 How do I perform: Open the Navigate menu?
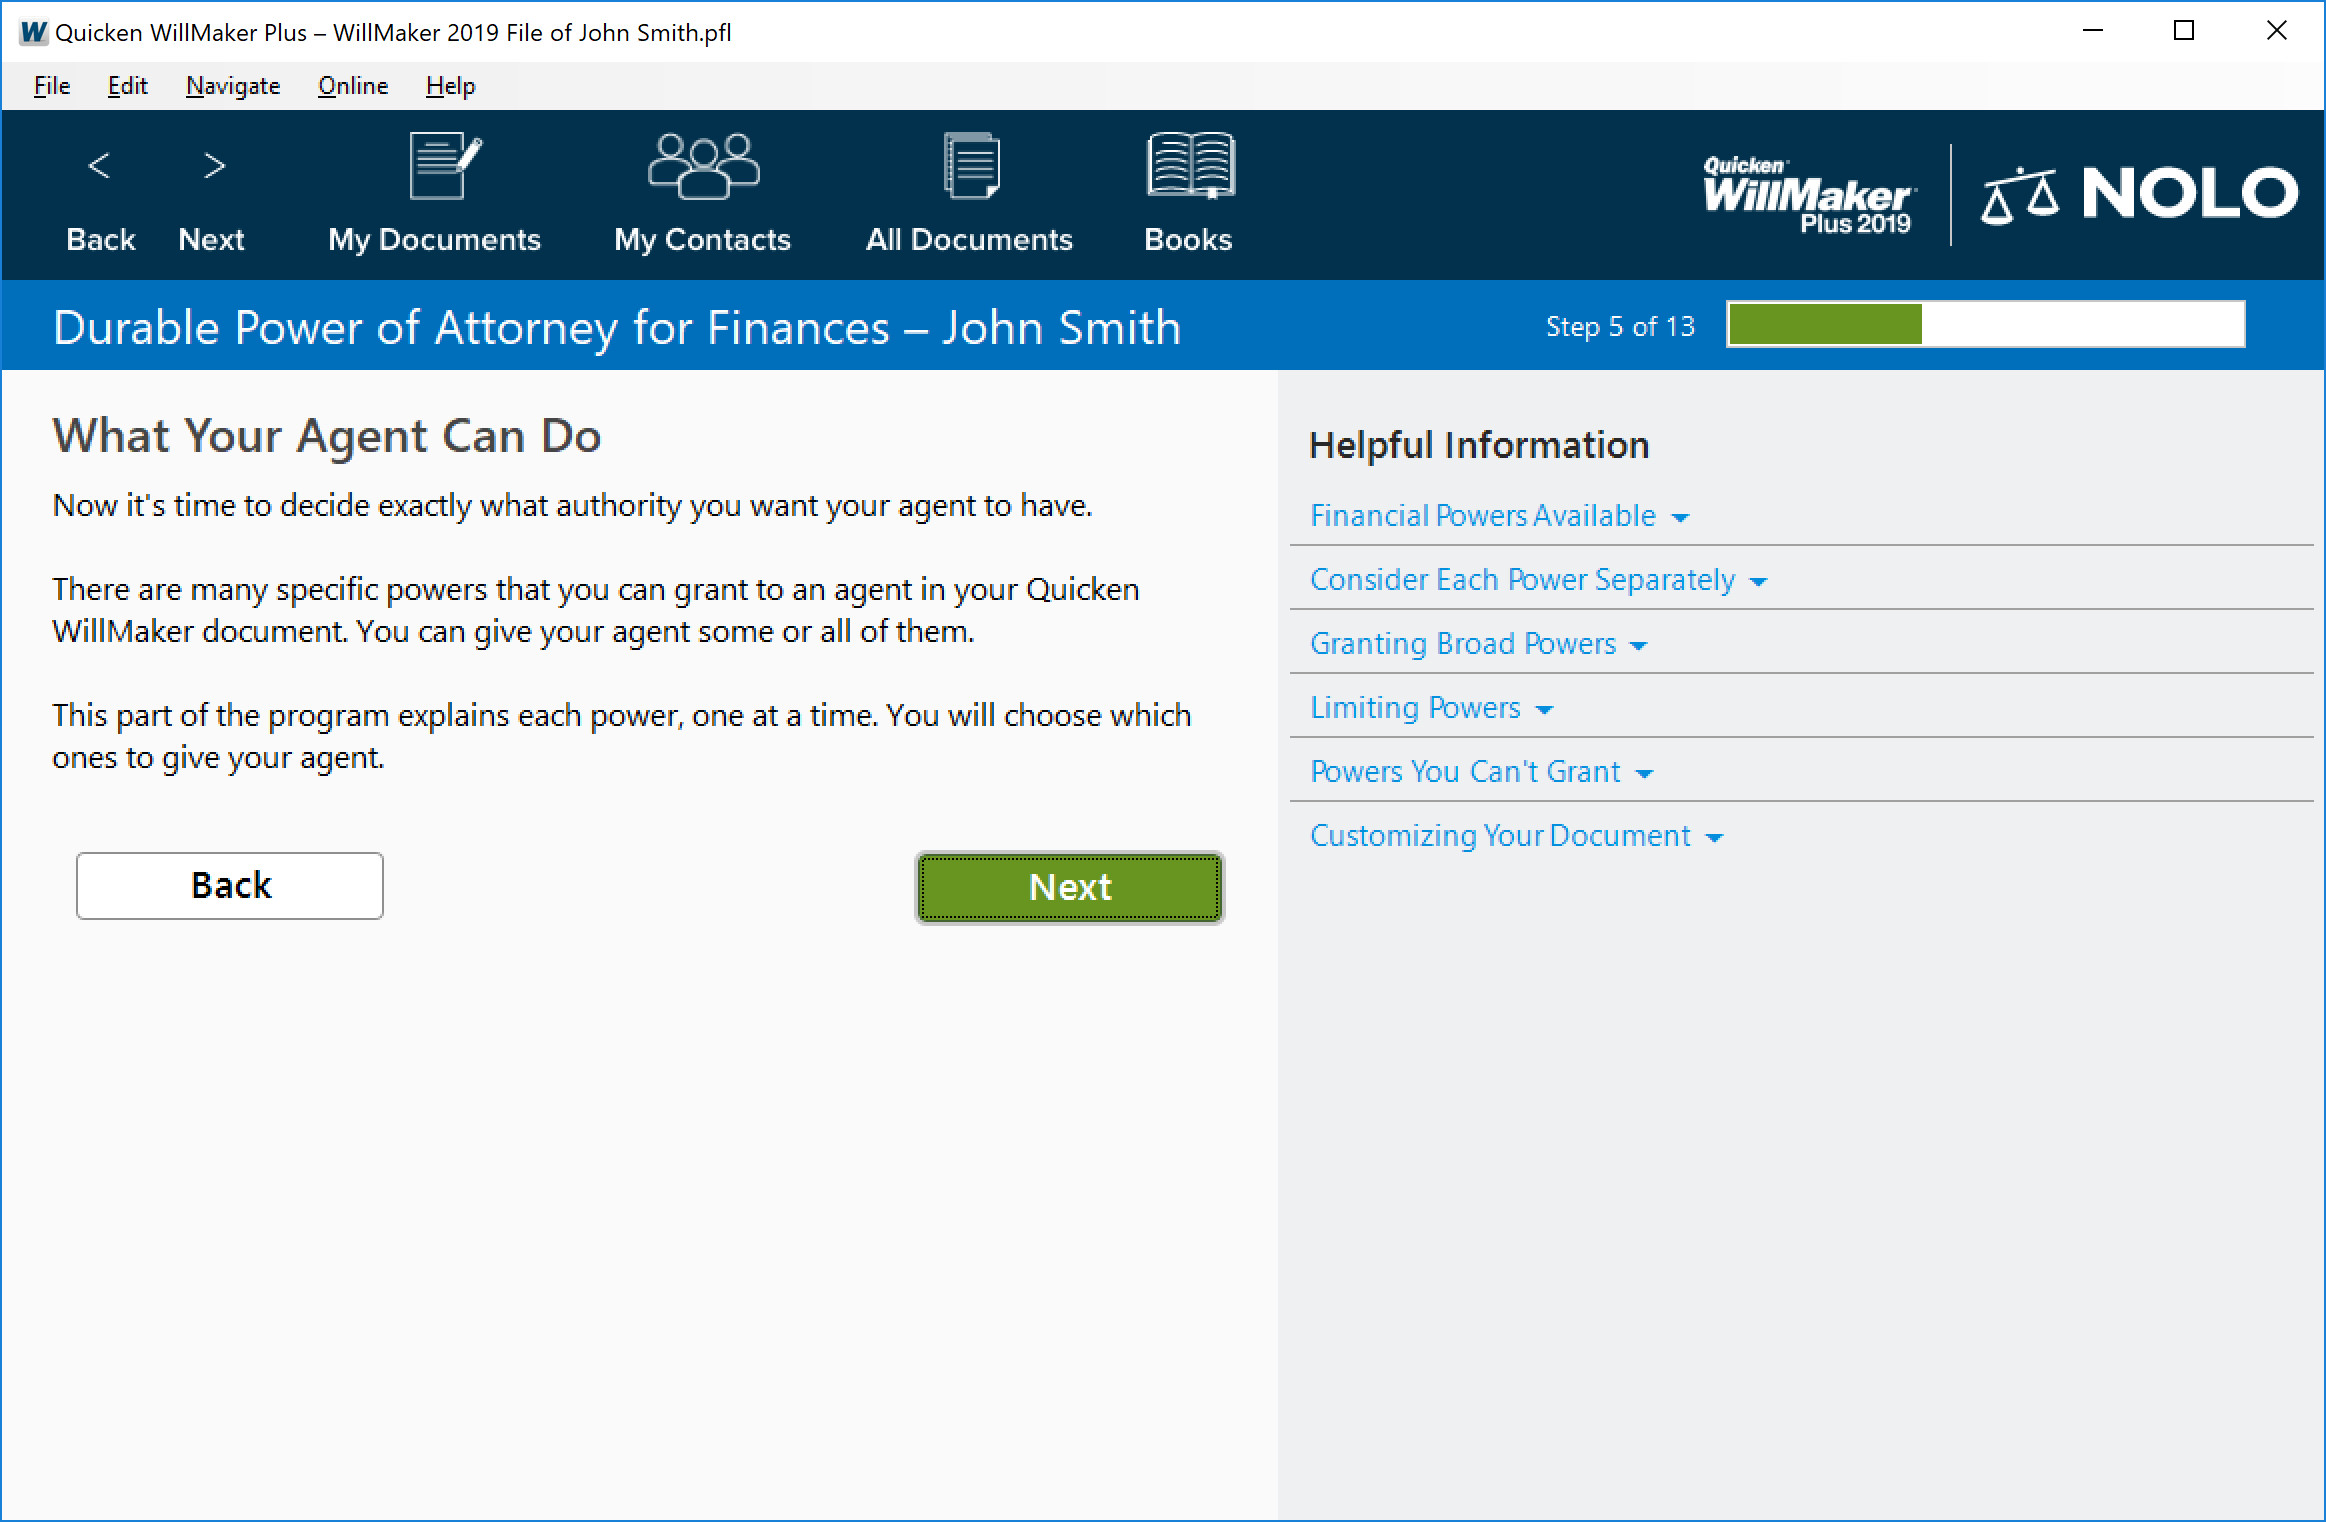[232, 86]
